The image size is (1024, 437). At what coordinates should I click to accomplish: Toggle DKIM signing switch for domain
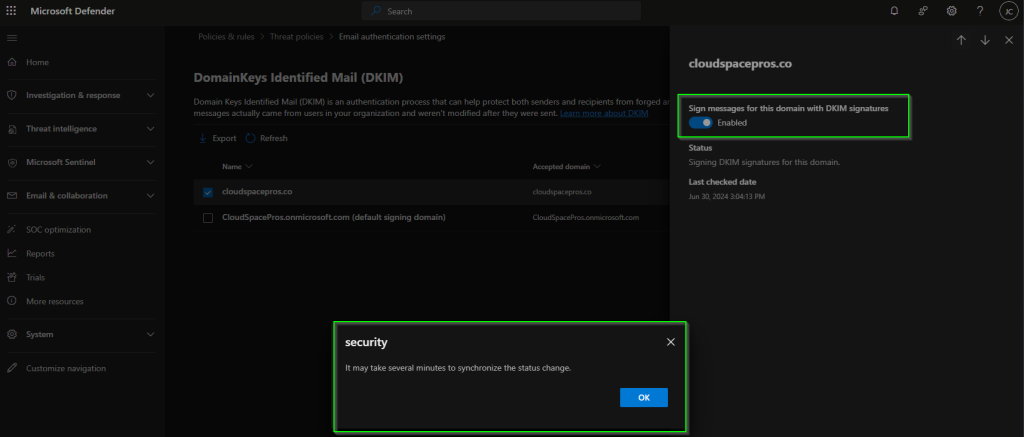click(x=701, y=123)
